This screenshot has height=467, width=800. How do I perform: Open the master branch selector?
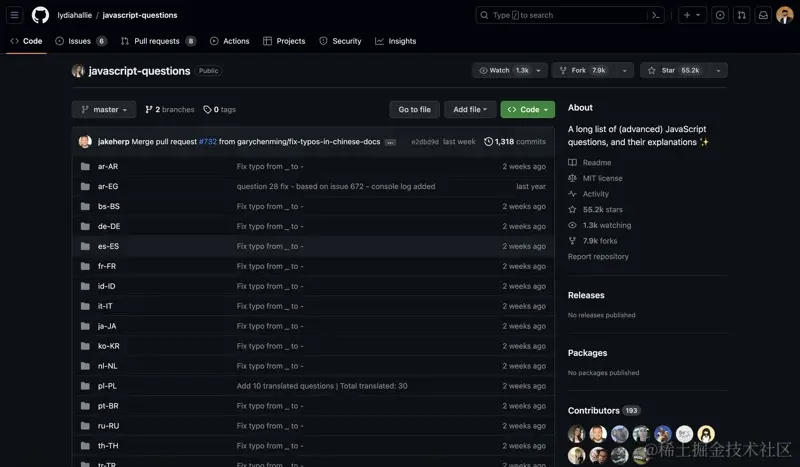(104, 110)
